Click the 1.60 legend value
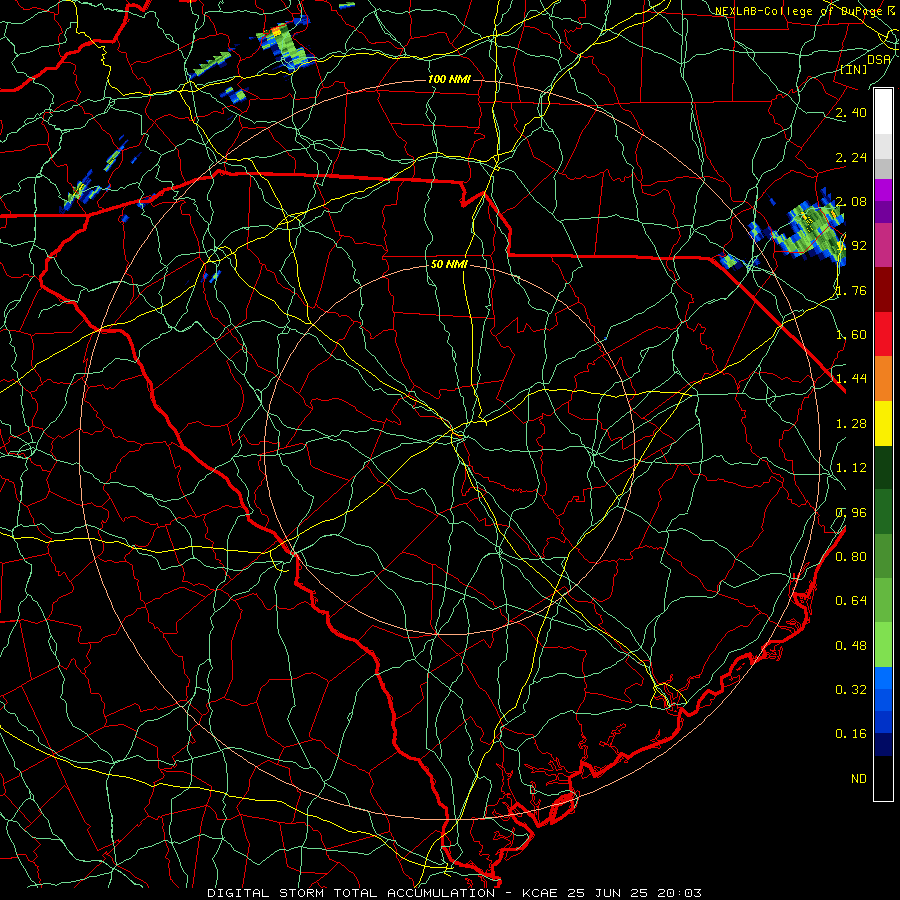The width and height of the screenshot is (900, 900). pyautogui.click(x=851, y=335)
